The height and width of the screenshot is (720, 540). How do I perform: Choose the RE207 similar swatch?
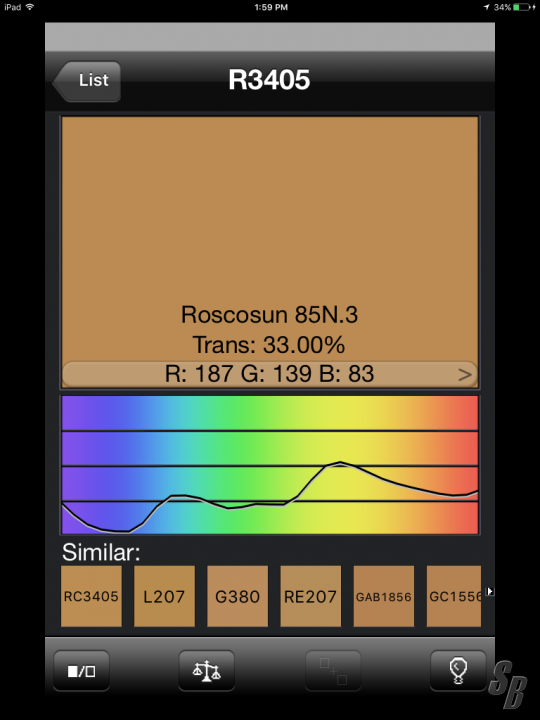[310, 596]
